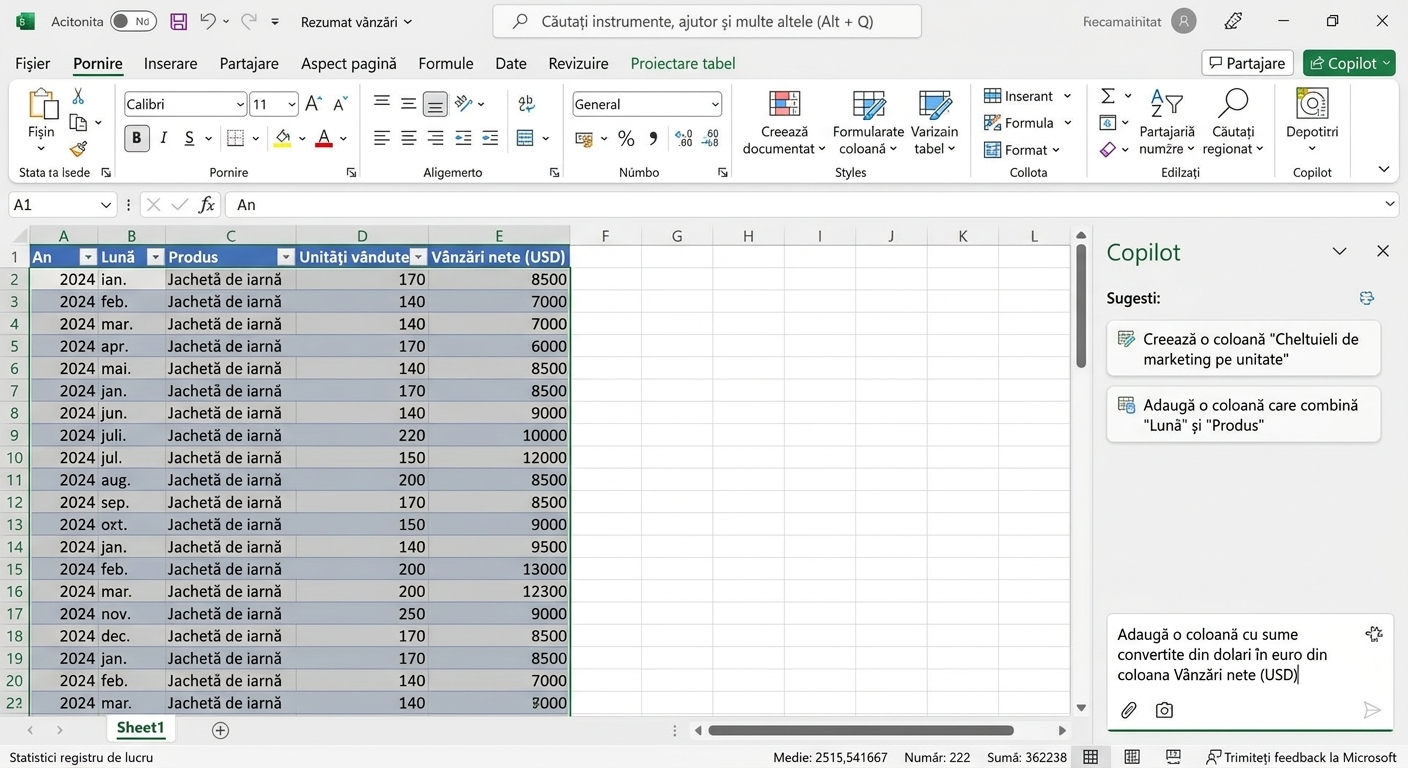The width and height of the screenshot is (1408, 768).
Task: Open the Fişier menu tab
Action: coord(33,63)
